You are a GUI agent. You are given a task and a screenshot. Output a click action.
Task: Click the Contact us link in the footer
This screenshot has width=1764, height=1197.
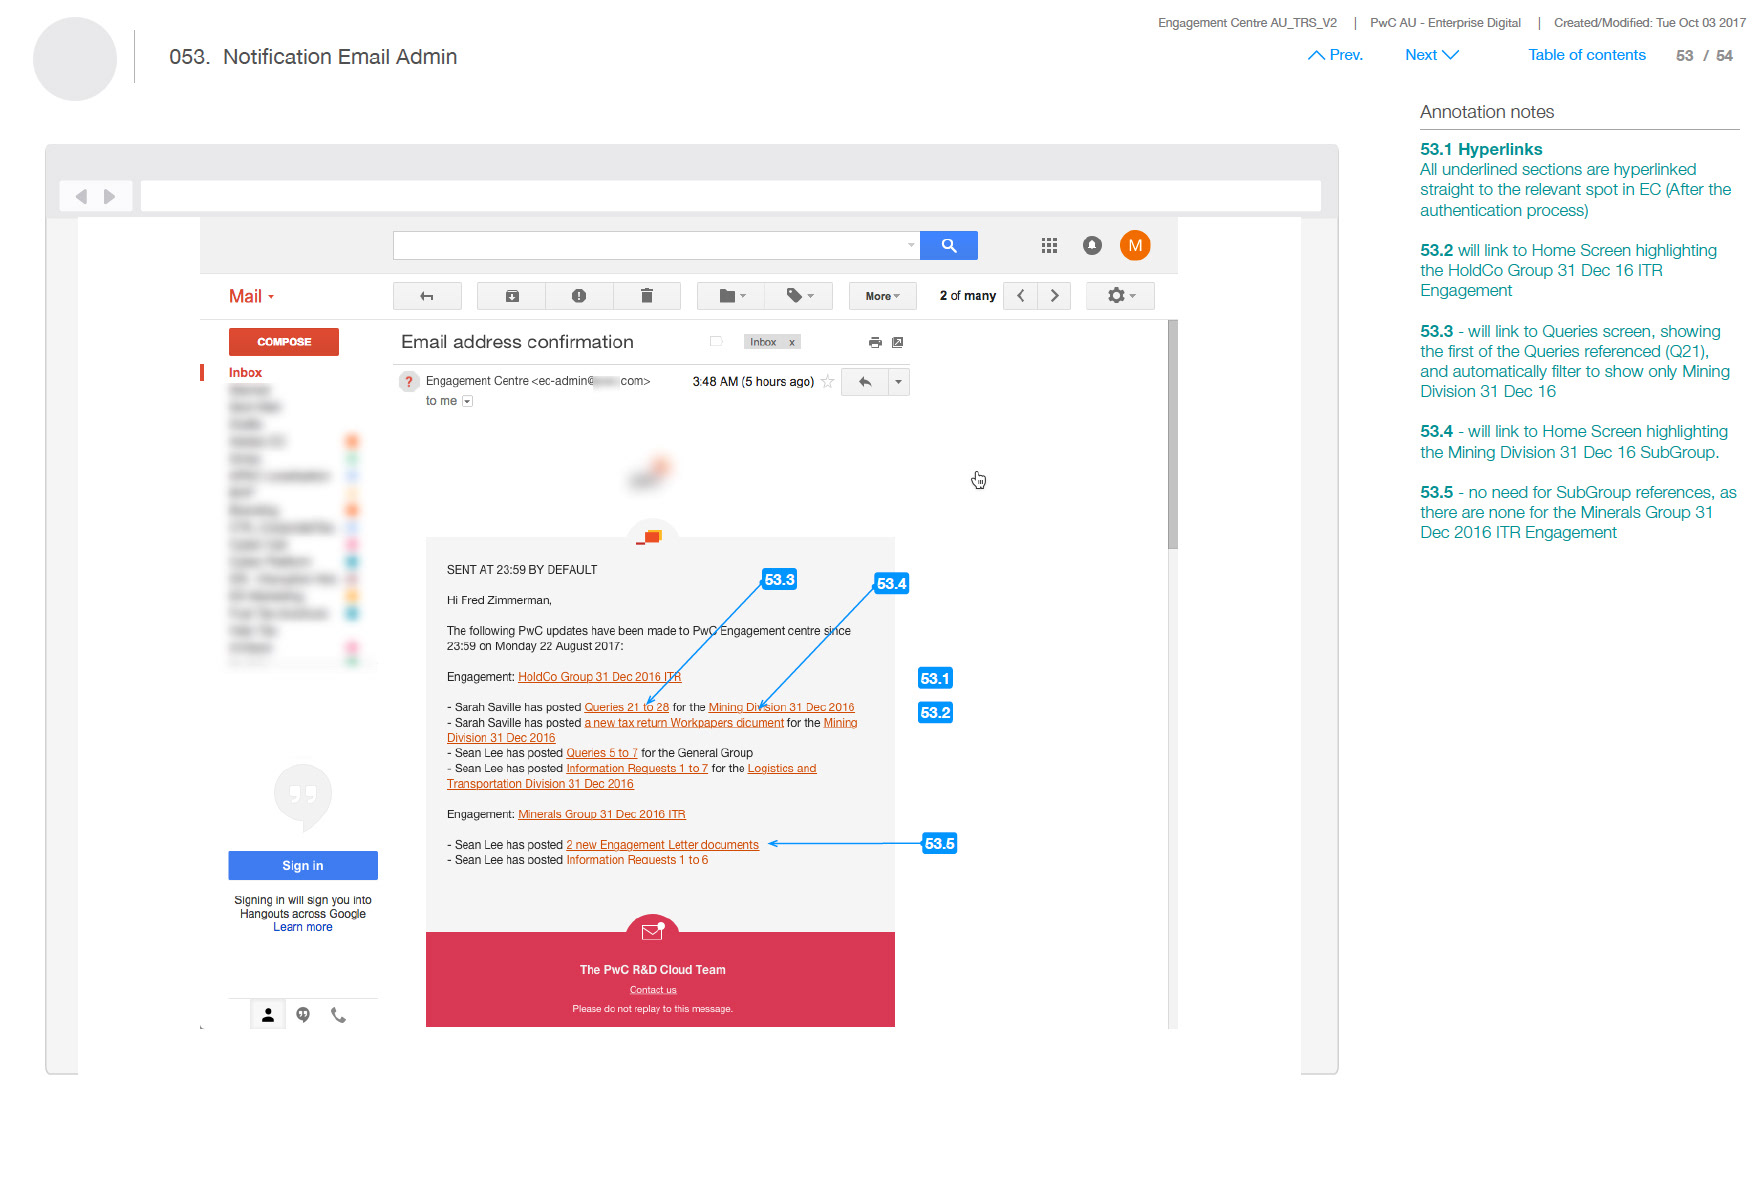click(653, 990)
